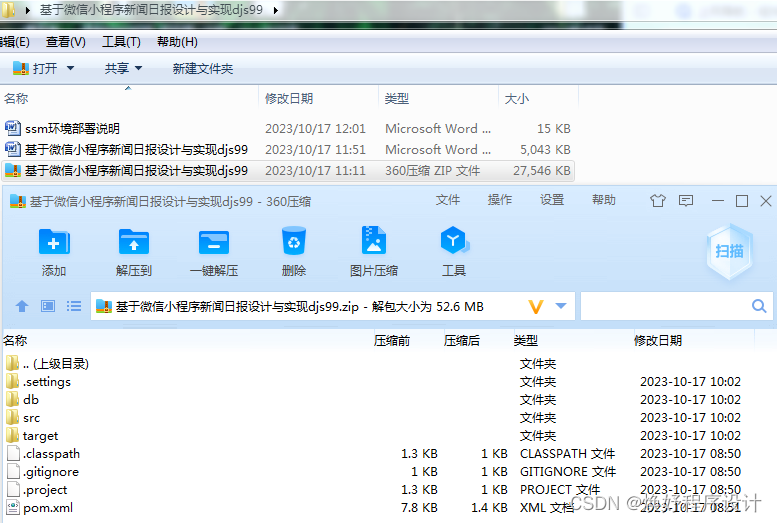Select ssm环境部署说明 file name
Image resolution: width=777 pixels, height=523 pixels.
(x=72, y=128)
